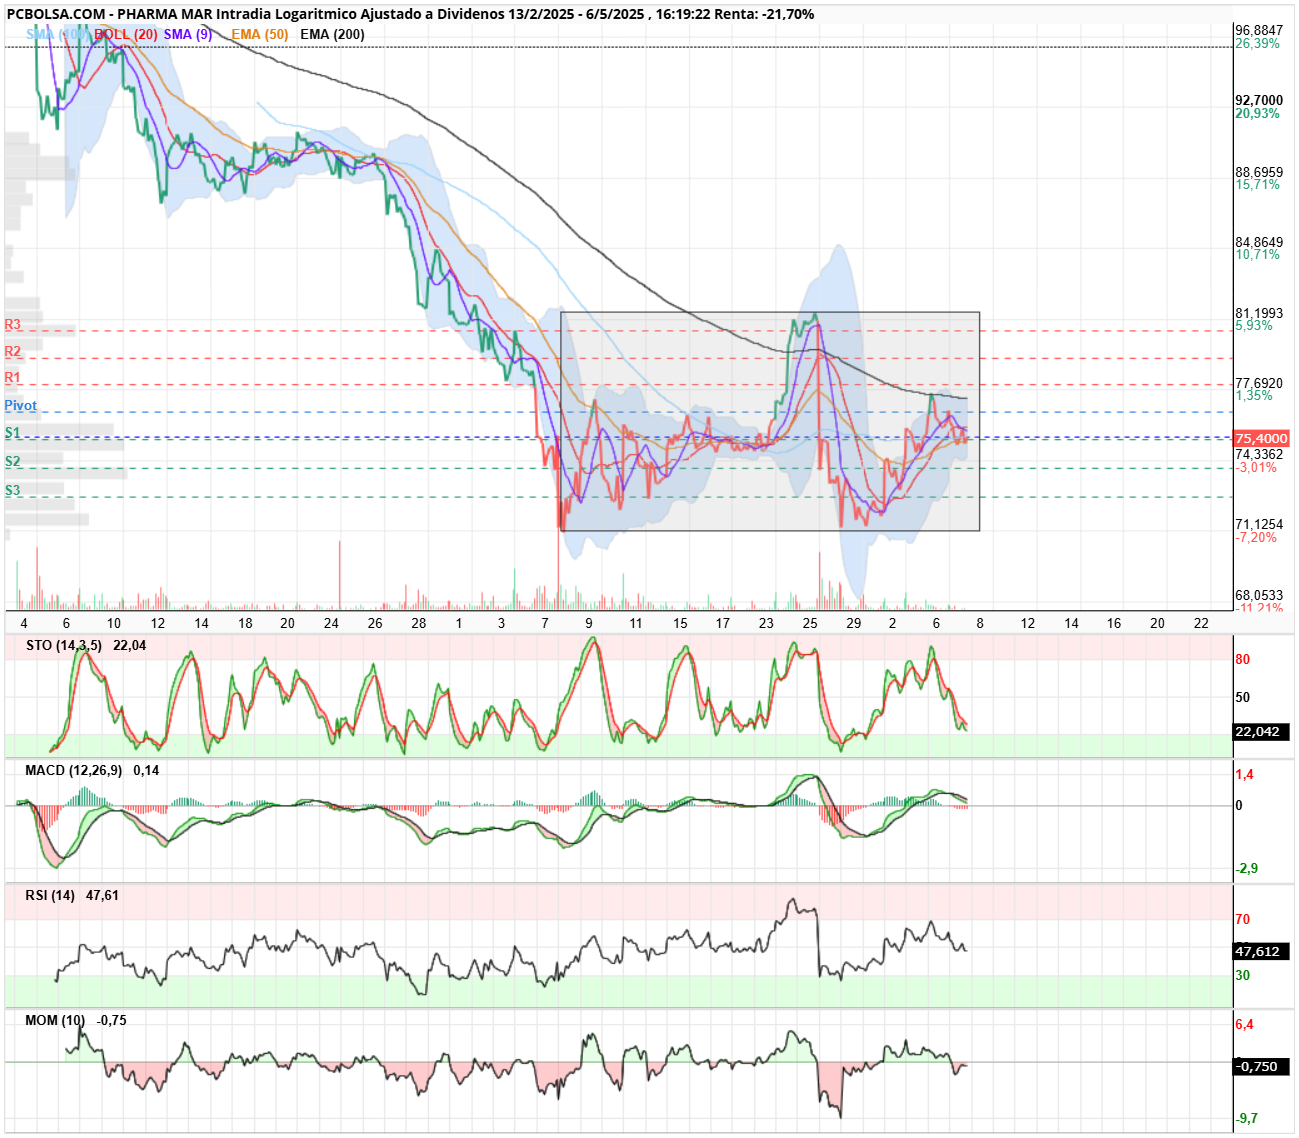The height and width of the screenshot is (1138, 1299).
Task: Click the RSI (14) indicator label
Action: pyautogui.click(x=50, y=895)
